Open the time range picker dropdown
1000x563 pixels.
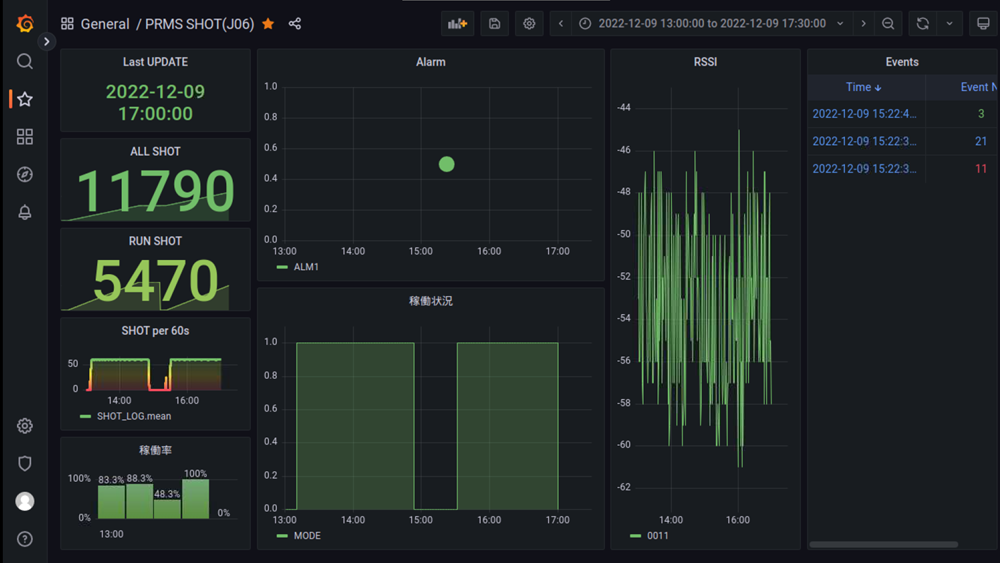pyautogui.click(x=711, y=23)
